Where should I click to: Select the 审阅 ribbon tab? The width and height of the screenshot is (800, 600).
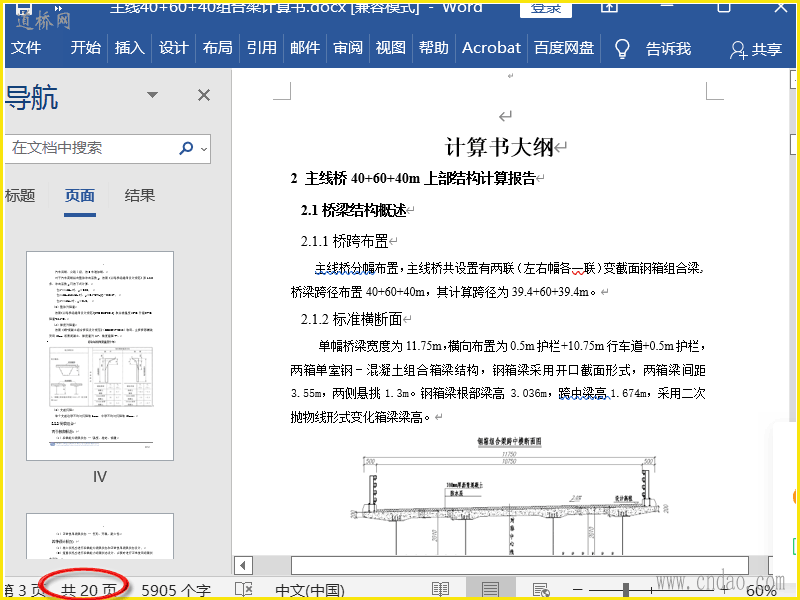coord(348,48)
